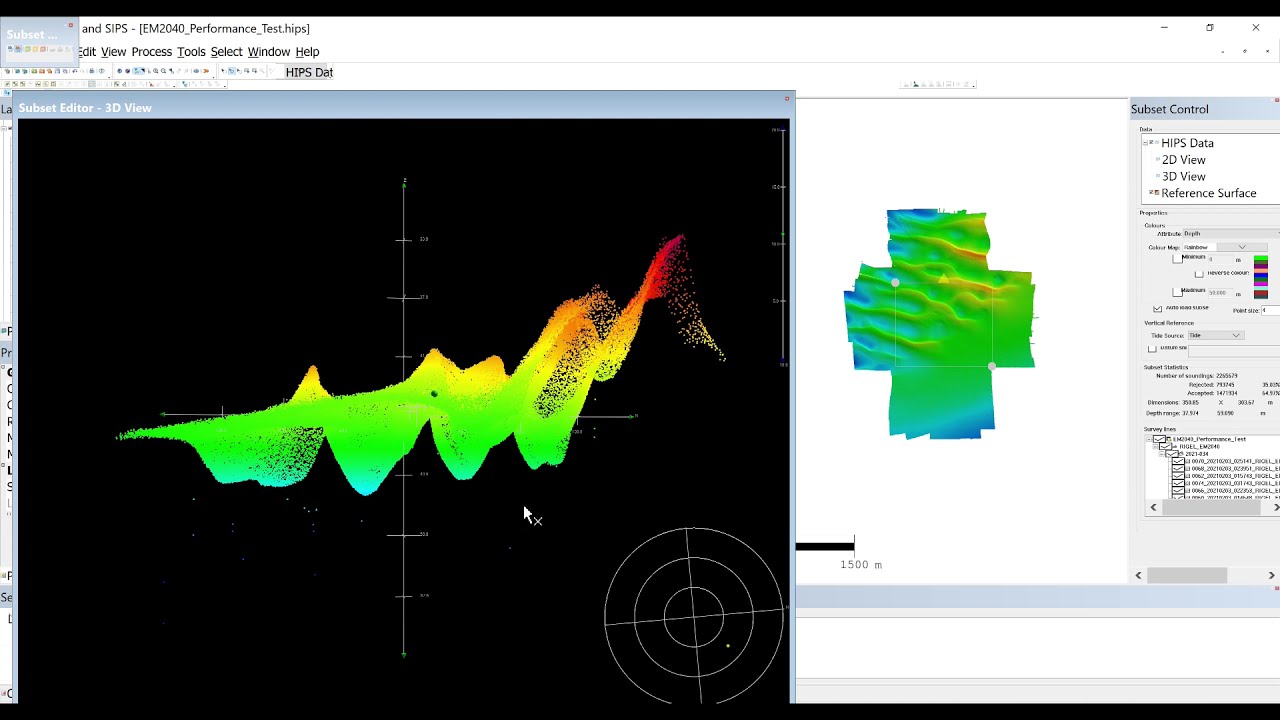
Task: Close the floating Subset toolbar
Action: 70,25
